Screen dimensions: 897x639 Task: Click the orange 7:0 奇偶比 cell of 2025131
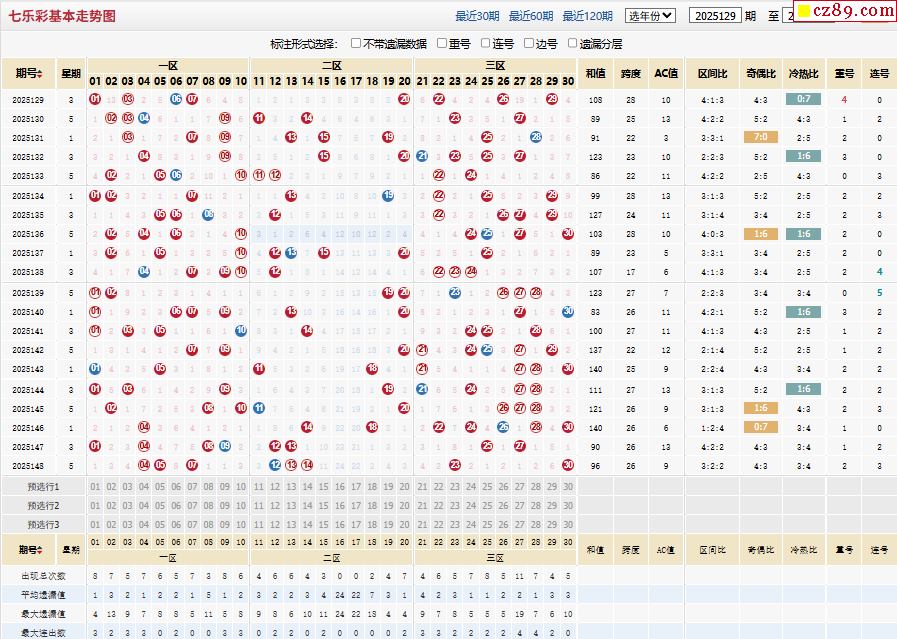761,137
